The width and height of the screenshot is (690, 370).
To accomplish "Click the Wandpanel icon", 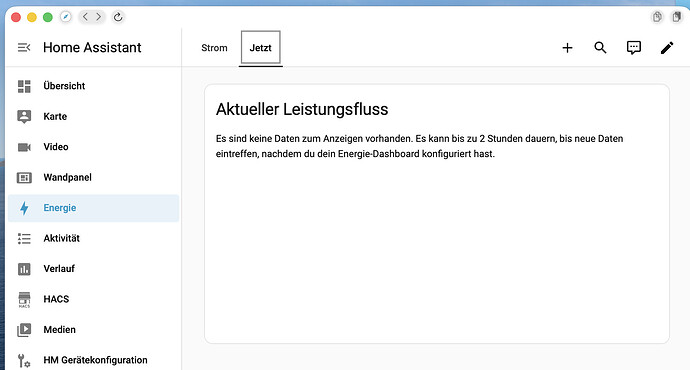I will 24,177.
